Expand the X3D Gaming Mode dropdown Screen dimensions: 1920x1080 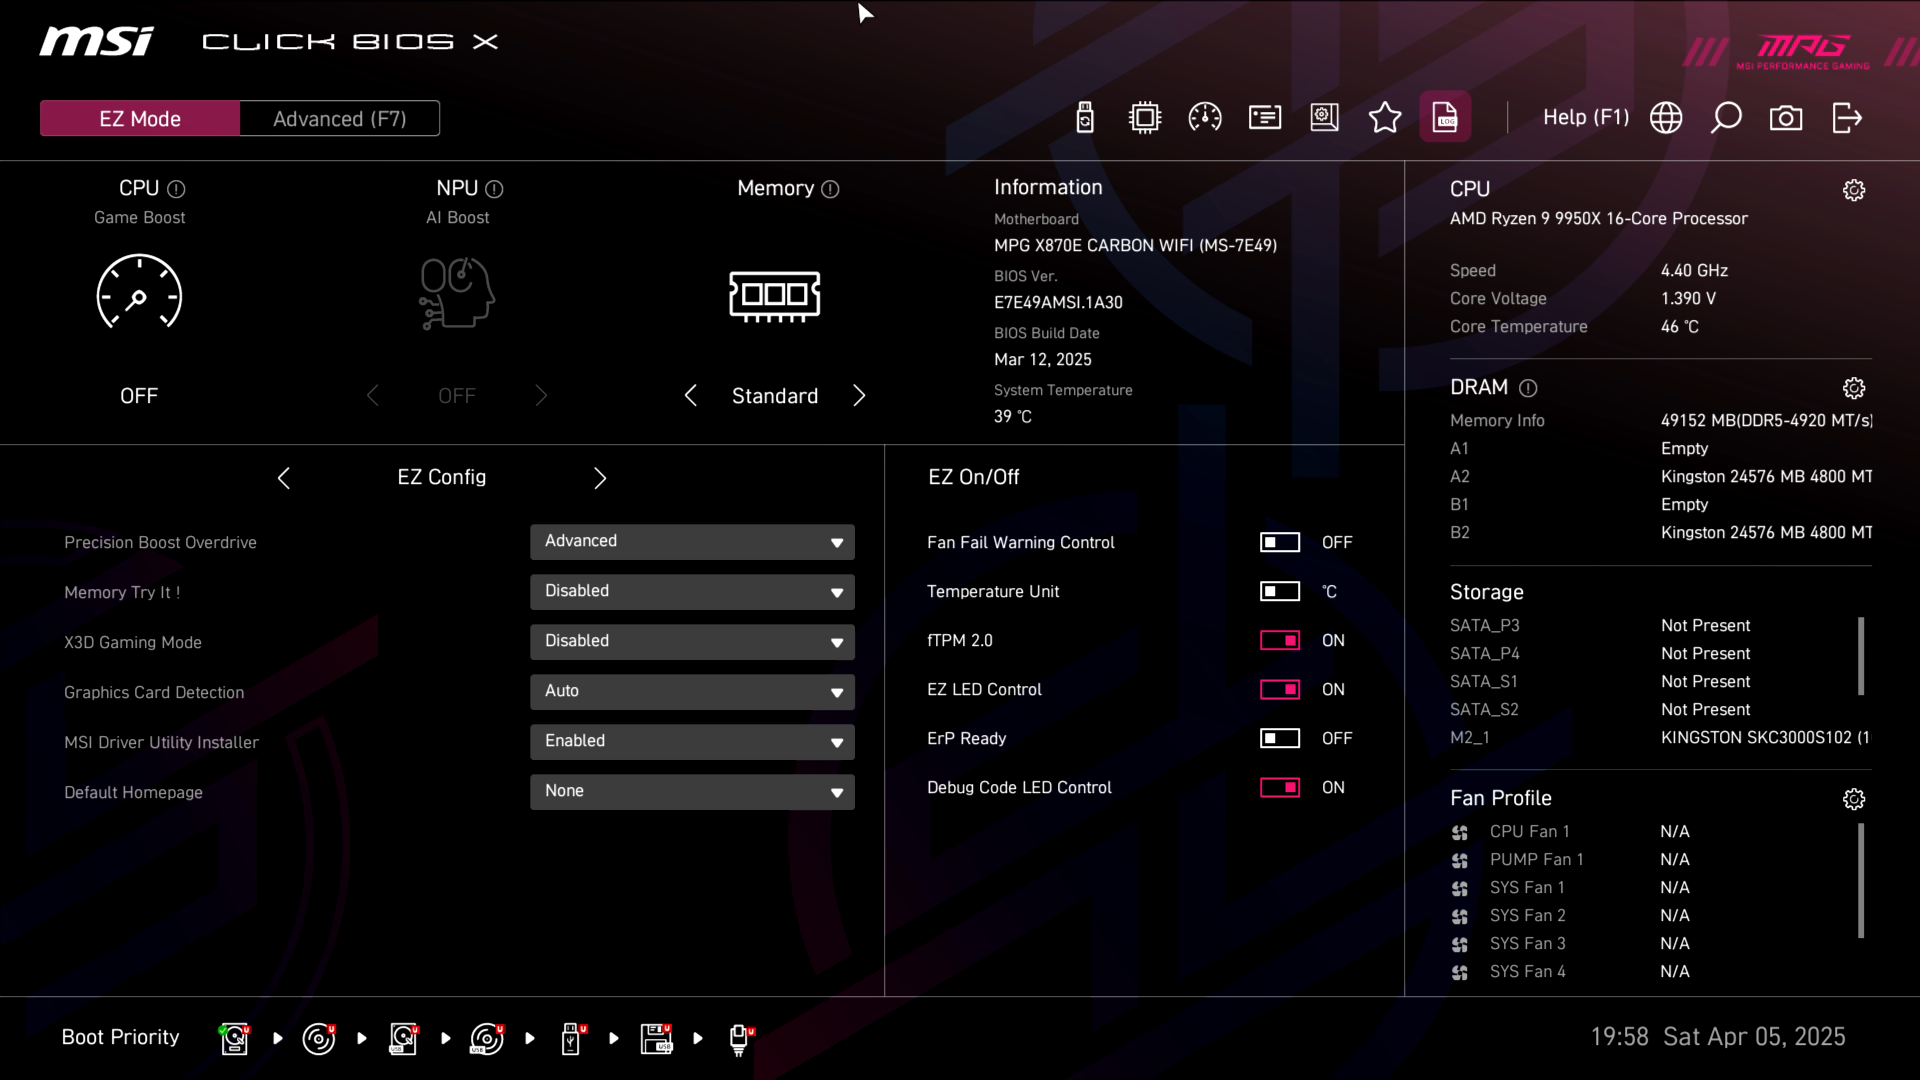[x=692, y=642]
